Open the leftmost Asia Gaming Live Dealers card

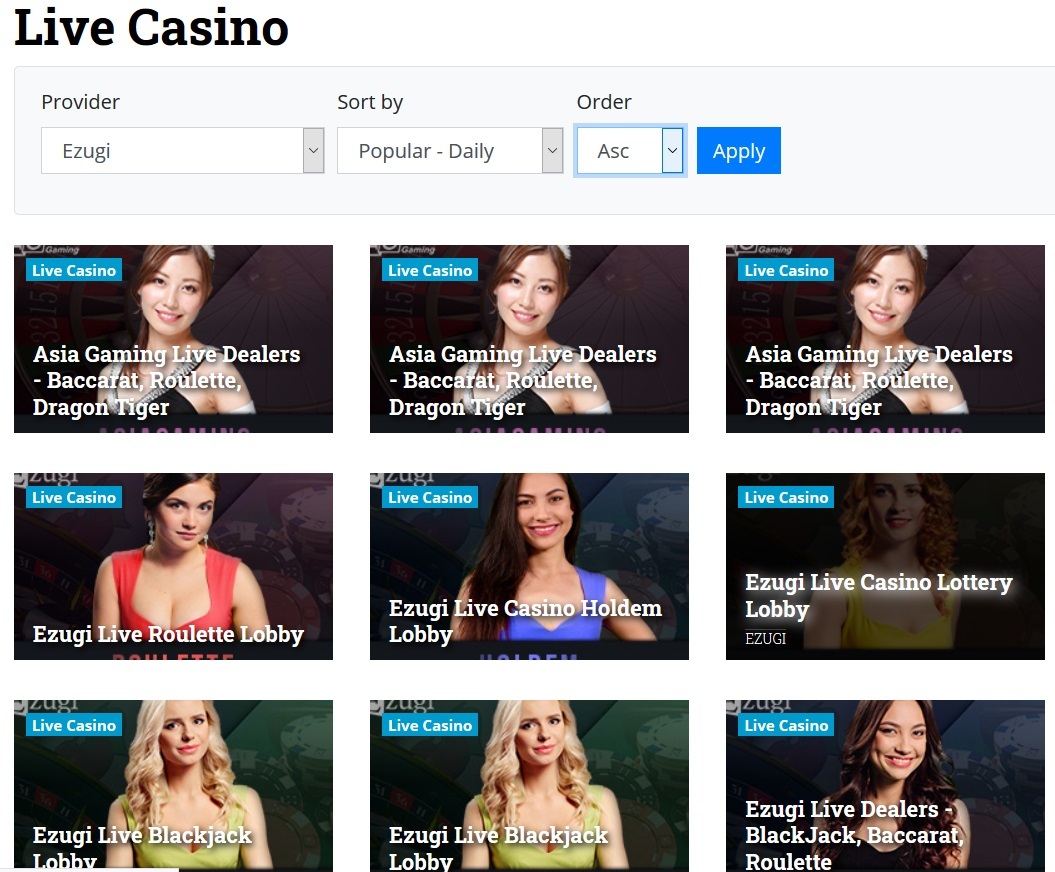pyautogui.click(x=173, y=338)
